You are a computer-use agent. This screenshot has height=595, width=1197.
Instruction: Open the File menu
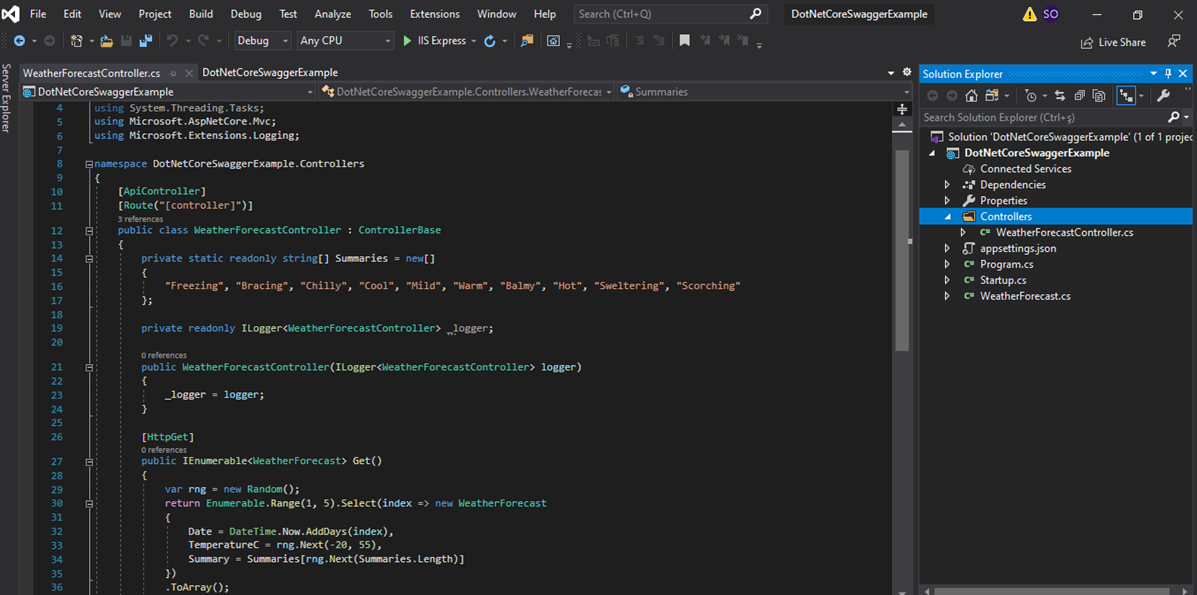pos(38,14)
